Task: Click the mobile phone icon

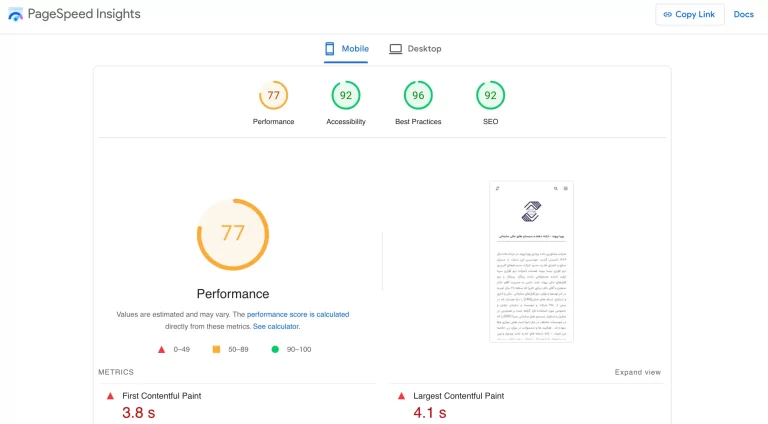Action: [329, 48]
